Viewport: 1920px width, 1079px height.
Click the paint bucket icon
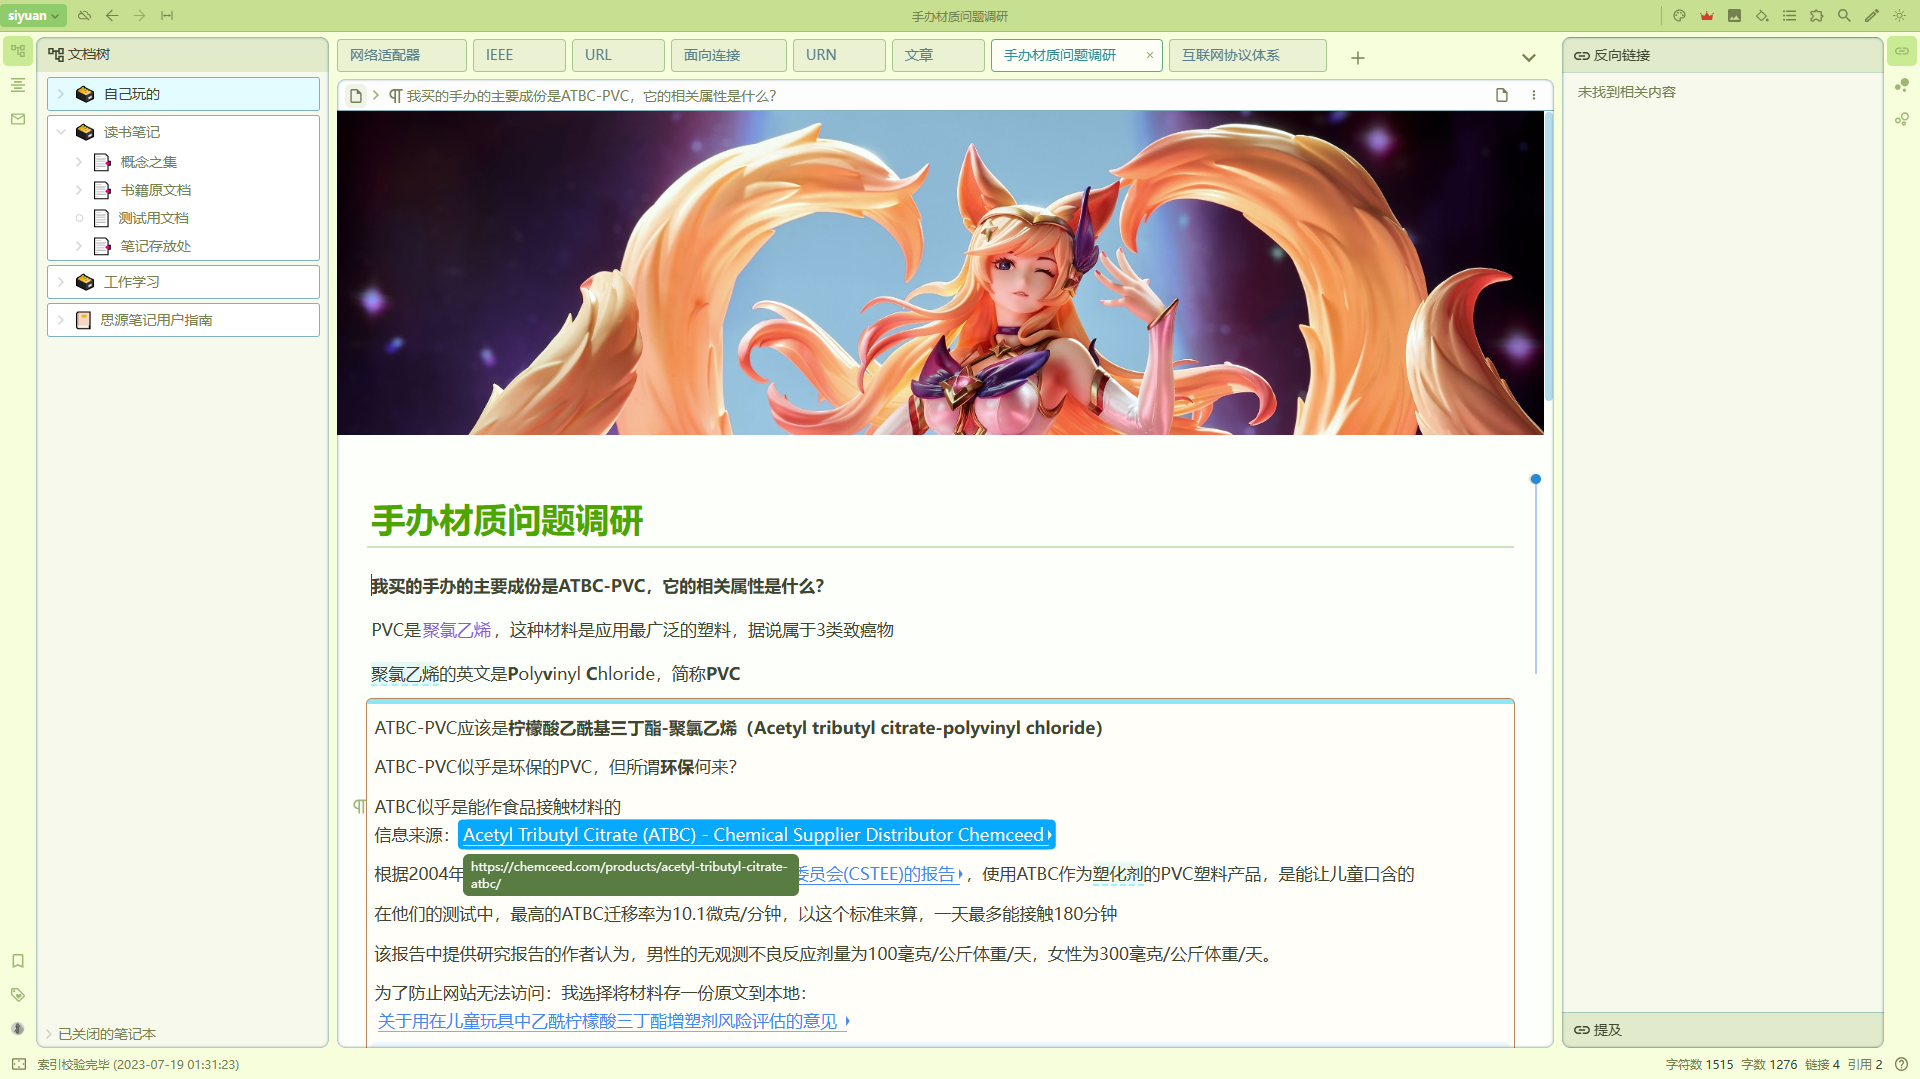(x=1762, y=16)
